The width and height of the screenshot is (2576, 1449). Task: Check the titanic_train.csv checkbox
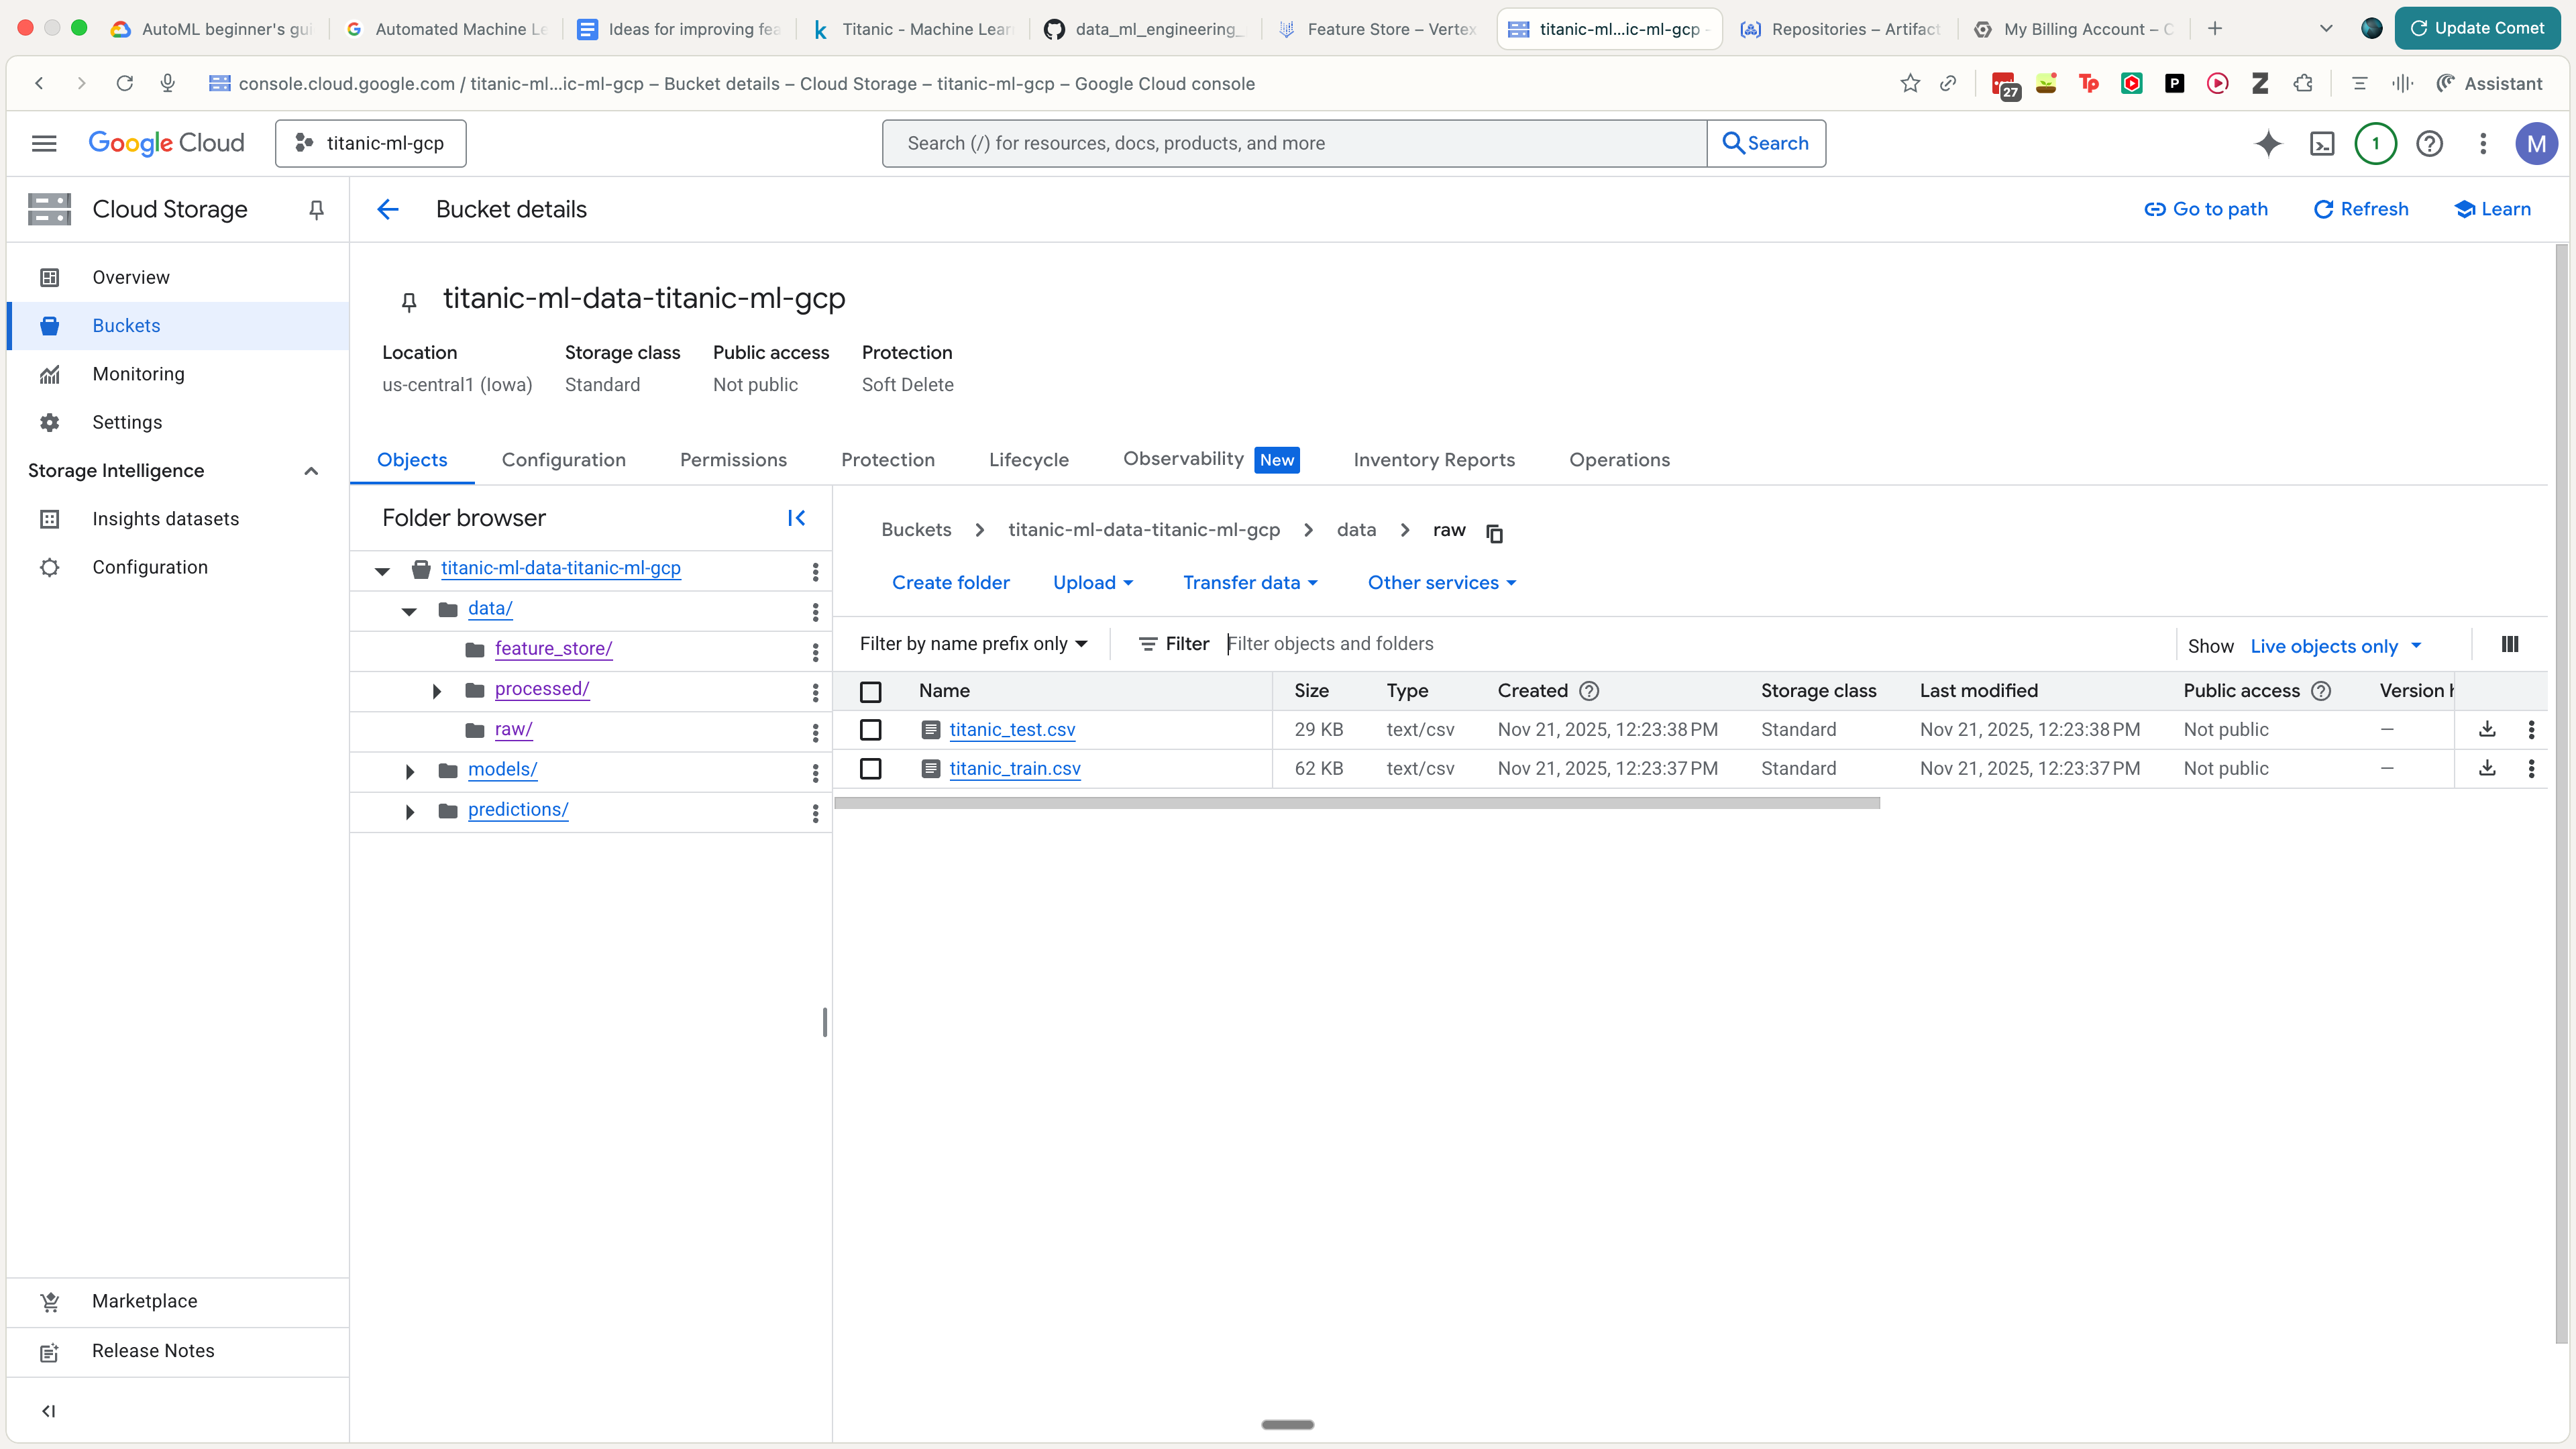[x=870, y=768]
